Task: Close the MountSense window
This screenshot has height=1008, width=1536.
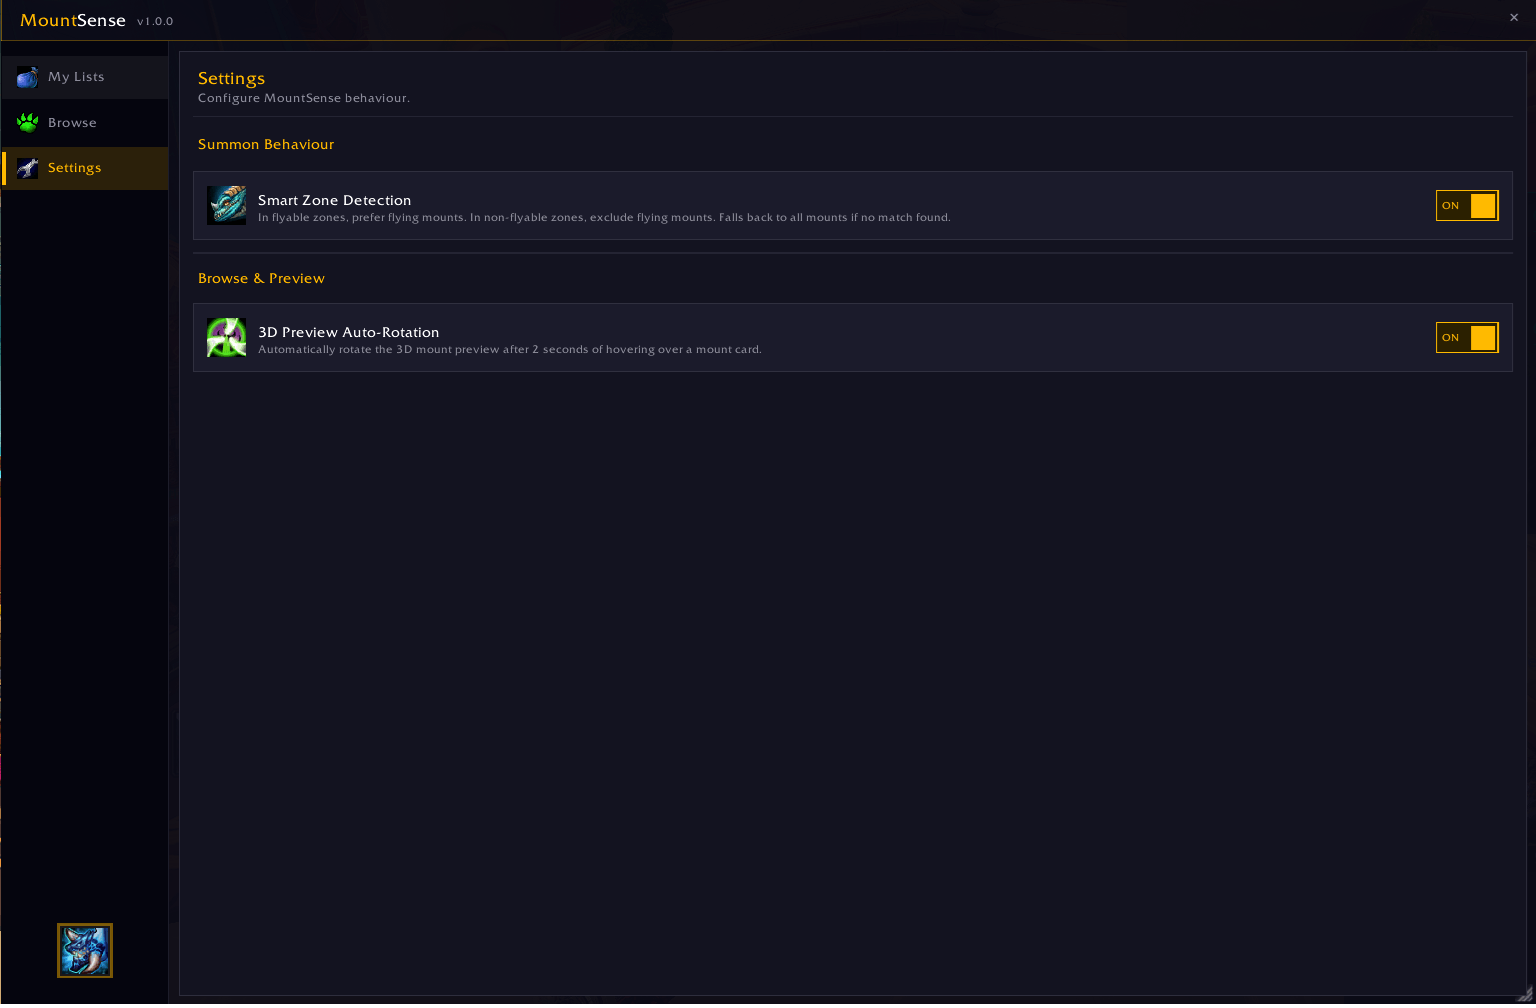Action: (x=1514, y=18)
